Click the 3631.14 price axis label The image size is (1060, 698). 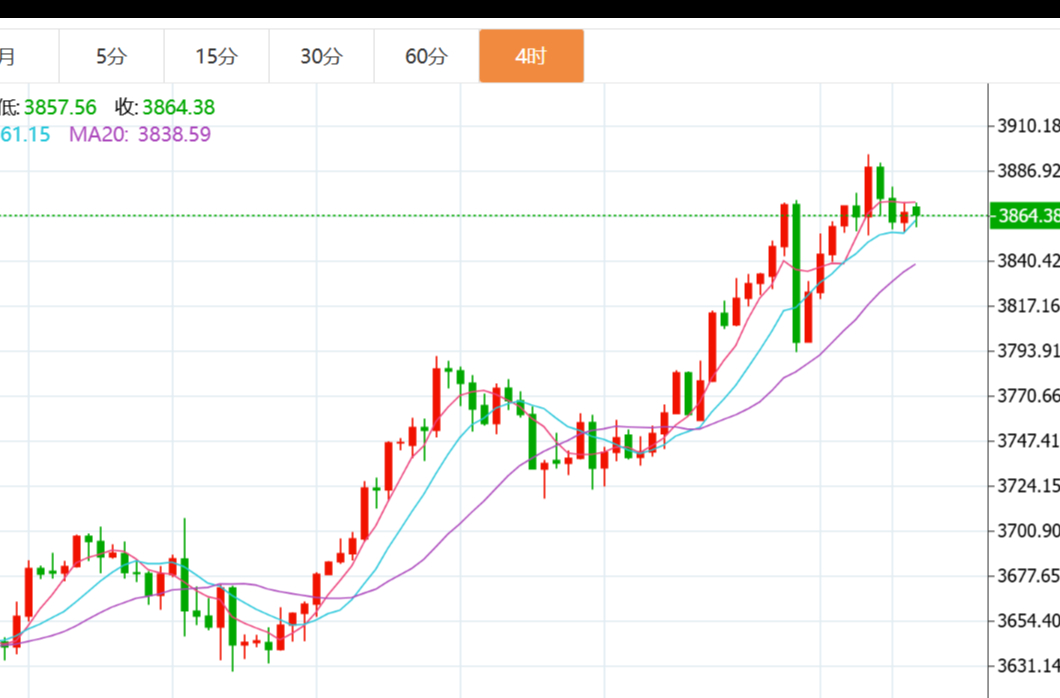click(x=1028, y=666)
